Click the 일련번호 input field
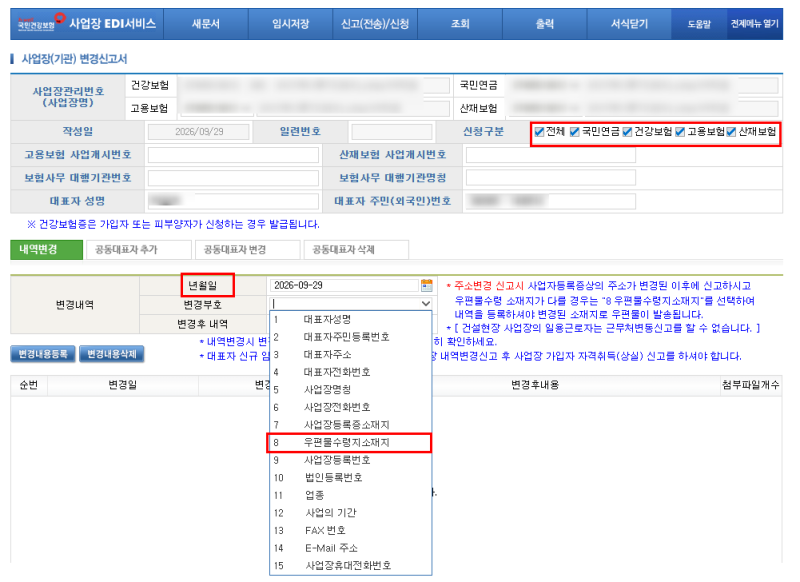The width and height of the screenshot is (800, 582). 392,132
